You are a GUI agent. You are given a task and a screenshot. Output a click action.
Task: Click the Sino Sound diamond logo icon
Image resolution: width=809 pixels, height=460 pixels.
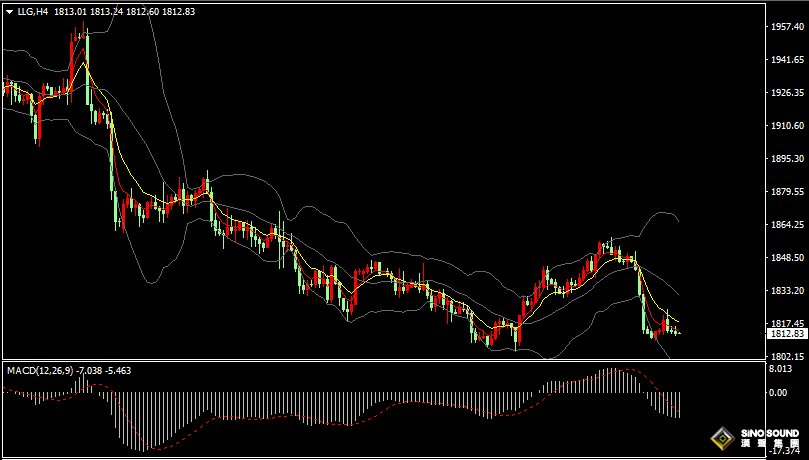coord(722,439)
